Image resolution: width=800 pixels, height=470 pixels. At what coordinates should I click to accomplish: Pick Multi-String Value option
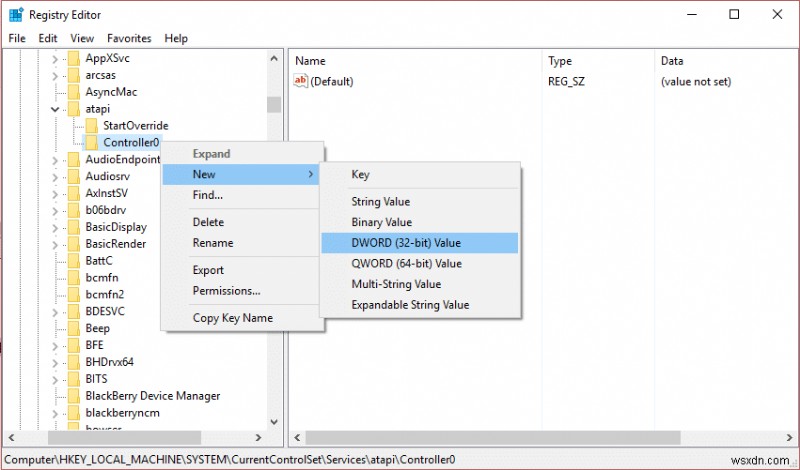419,284
